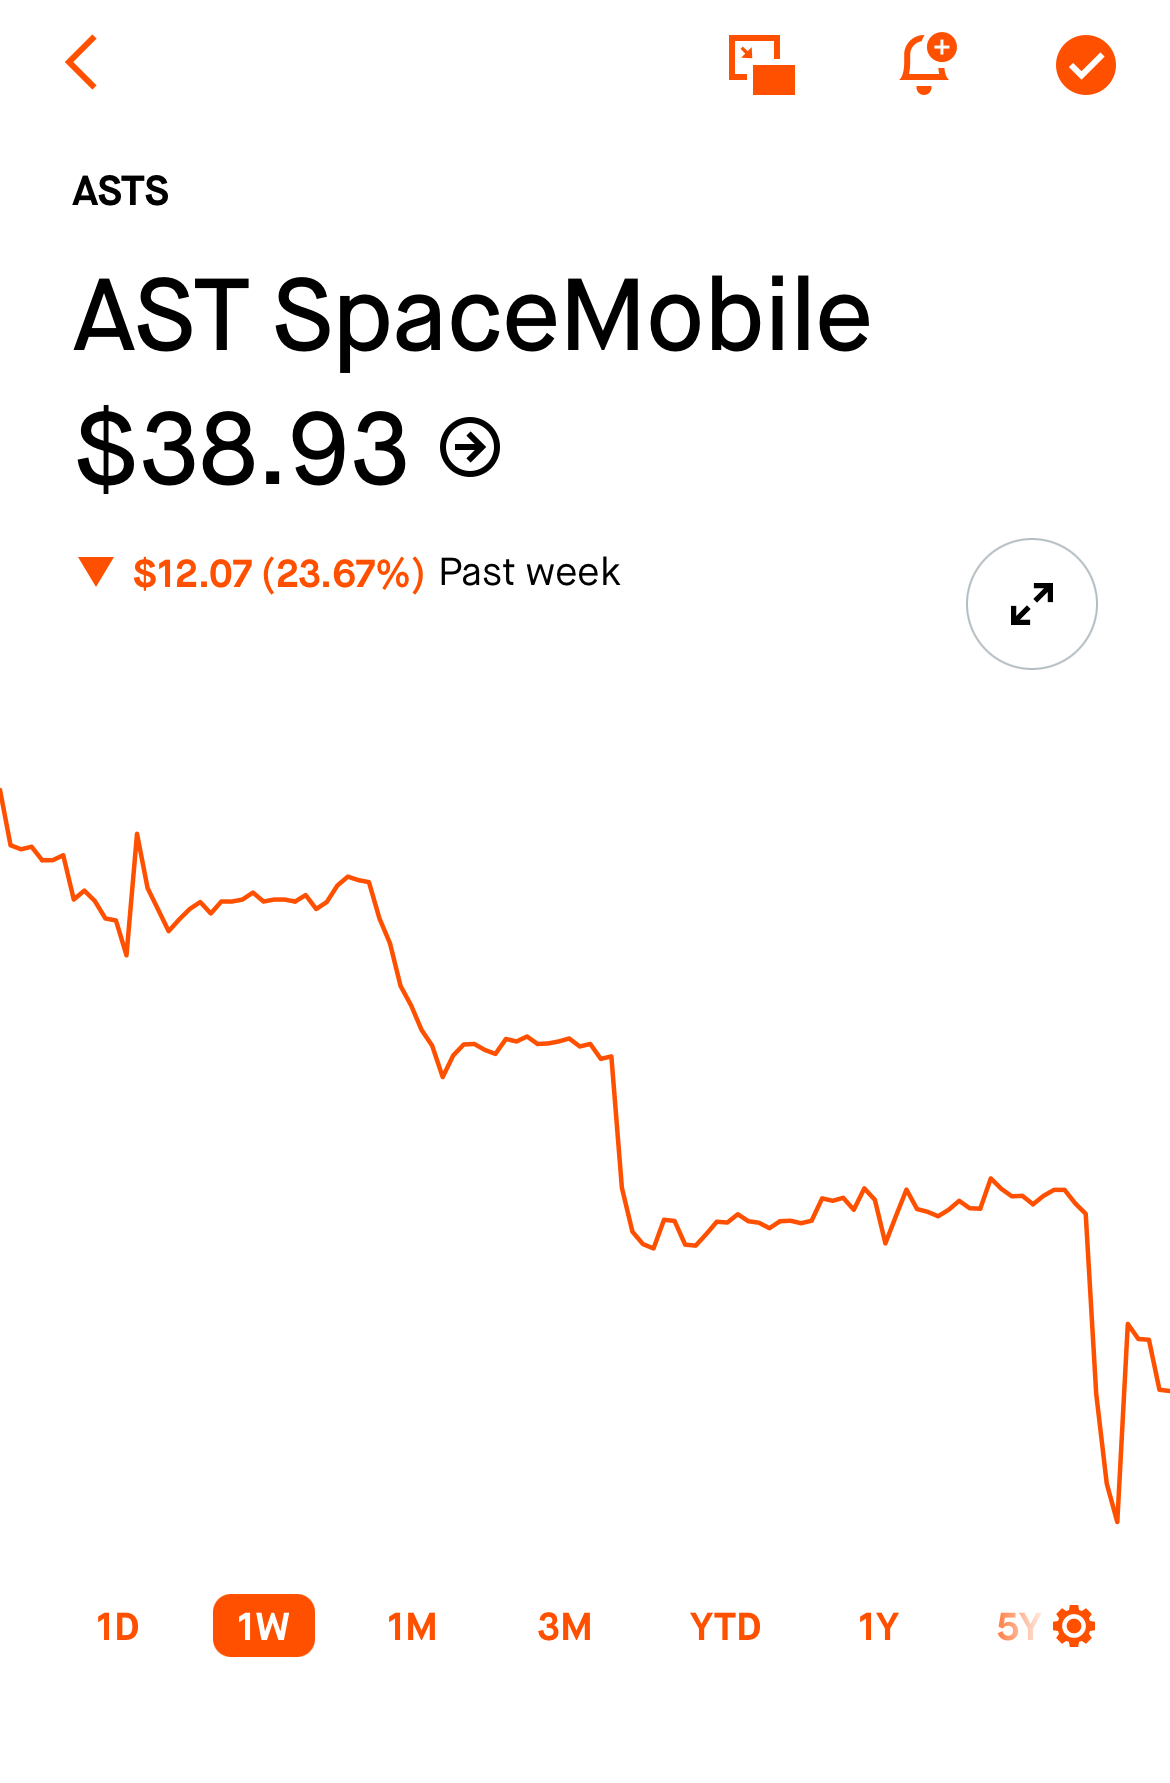1170x1783 pixels.
Task: Select the 1D time range
Action: point(118,1627)
